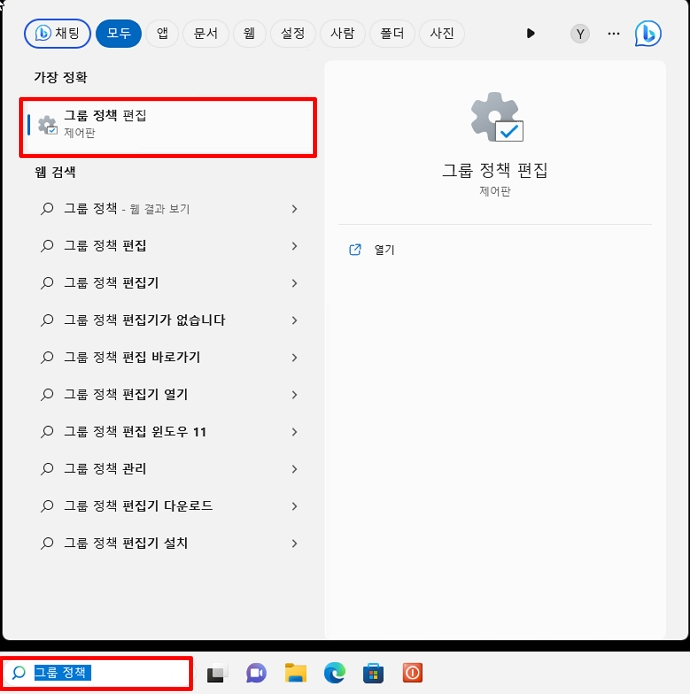Expand chevron for 편집기 다운로드 suggestion
The image size is (690, 694).
click(294, 506)
